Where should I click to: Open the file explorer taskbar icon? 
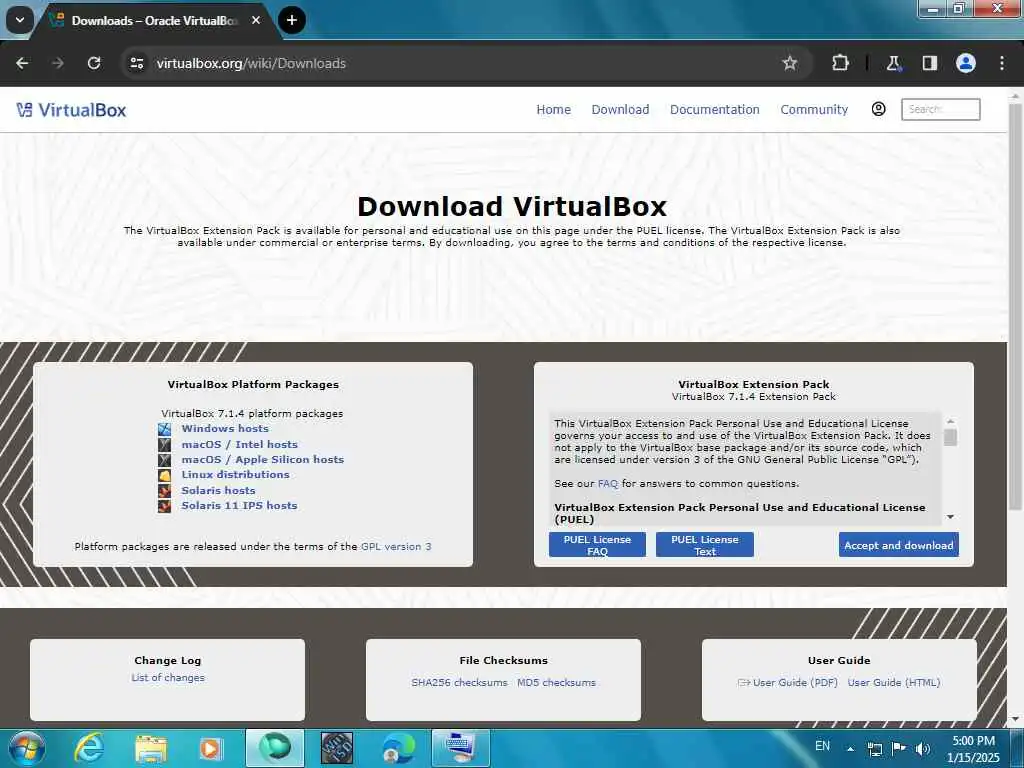151,748
